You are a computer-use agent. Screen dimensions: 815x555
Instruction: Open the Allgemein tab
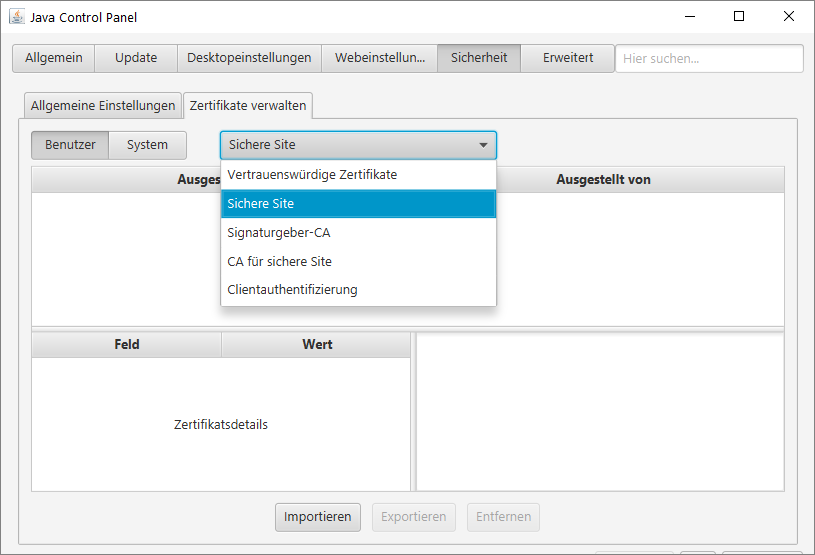click(x=54, y=58)
